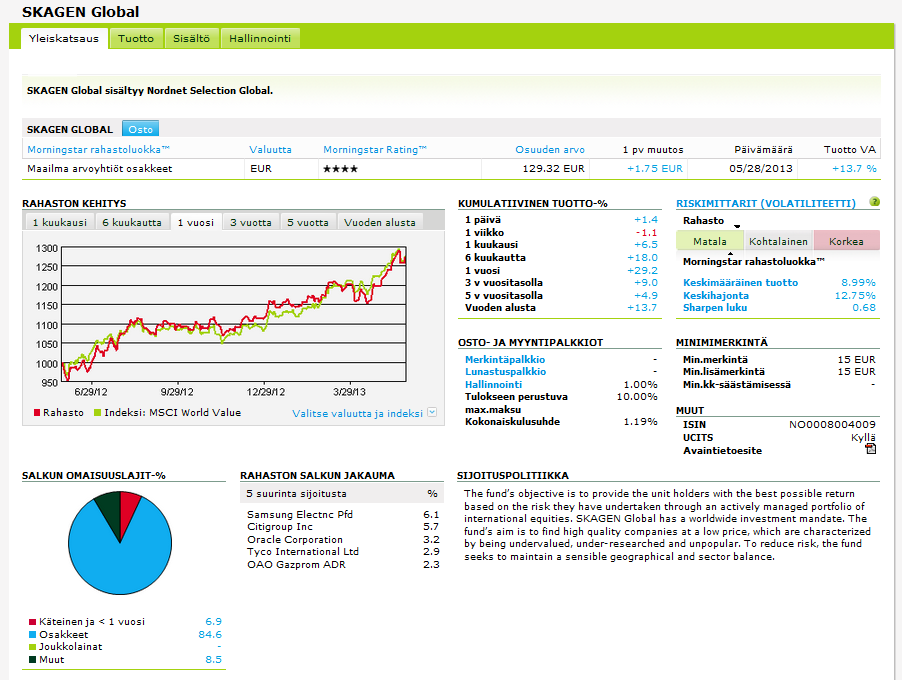The height and width of the screenshot is (680, 902).
Task: Open the volatility help question-mark icon
Action: coord(874,202)
